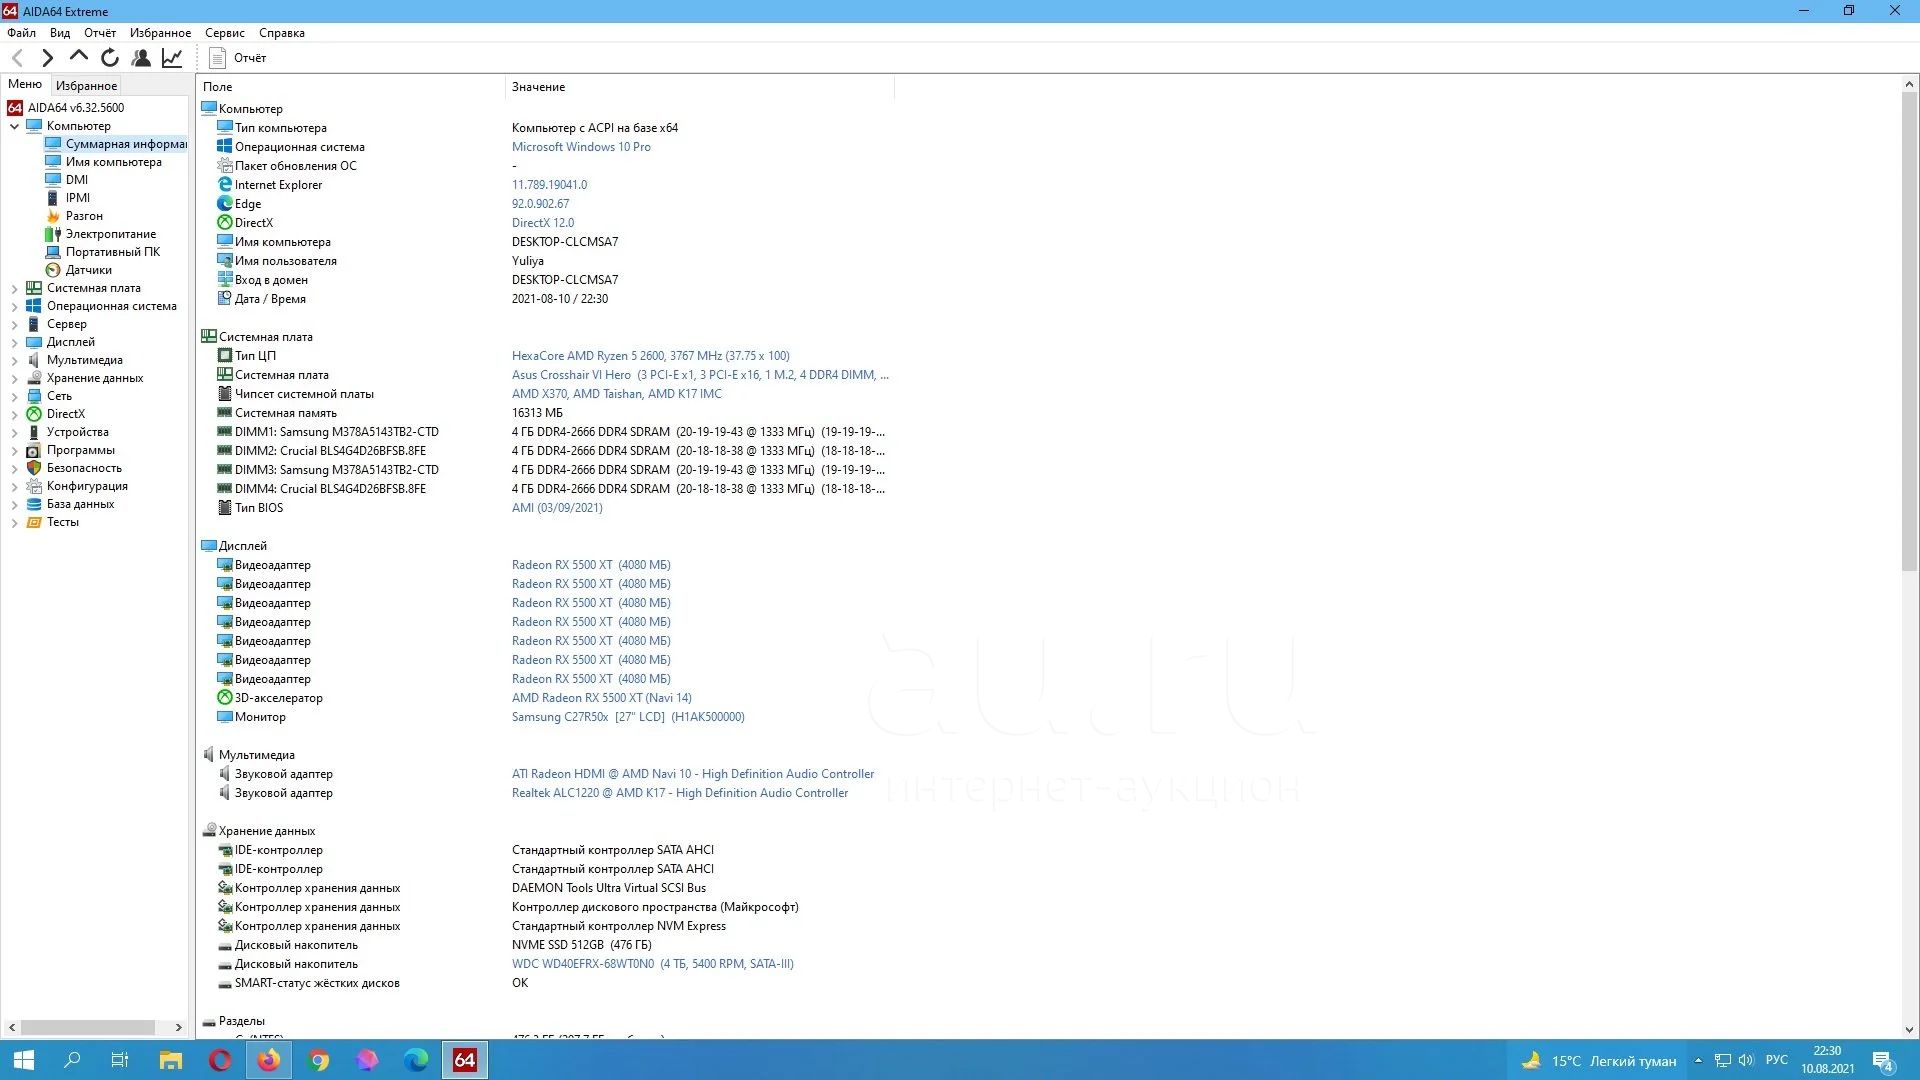Expand the Системная плата tree node
The height and width of the screenshot is (1080, 1920).
[x=14, y=288]
